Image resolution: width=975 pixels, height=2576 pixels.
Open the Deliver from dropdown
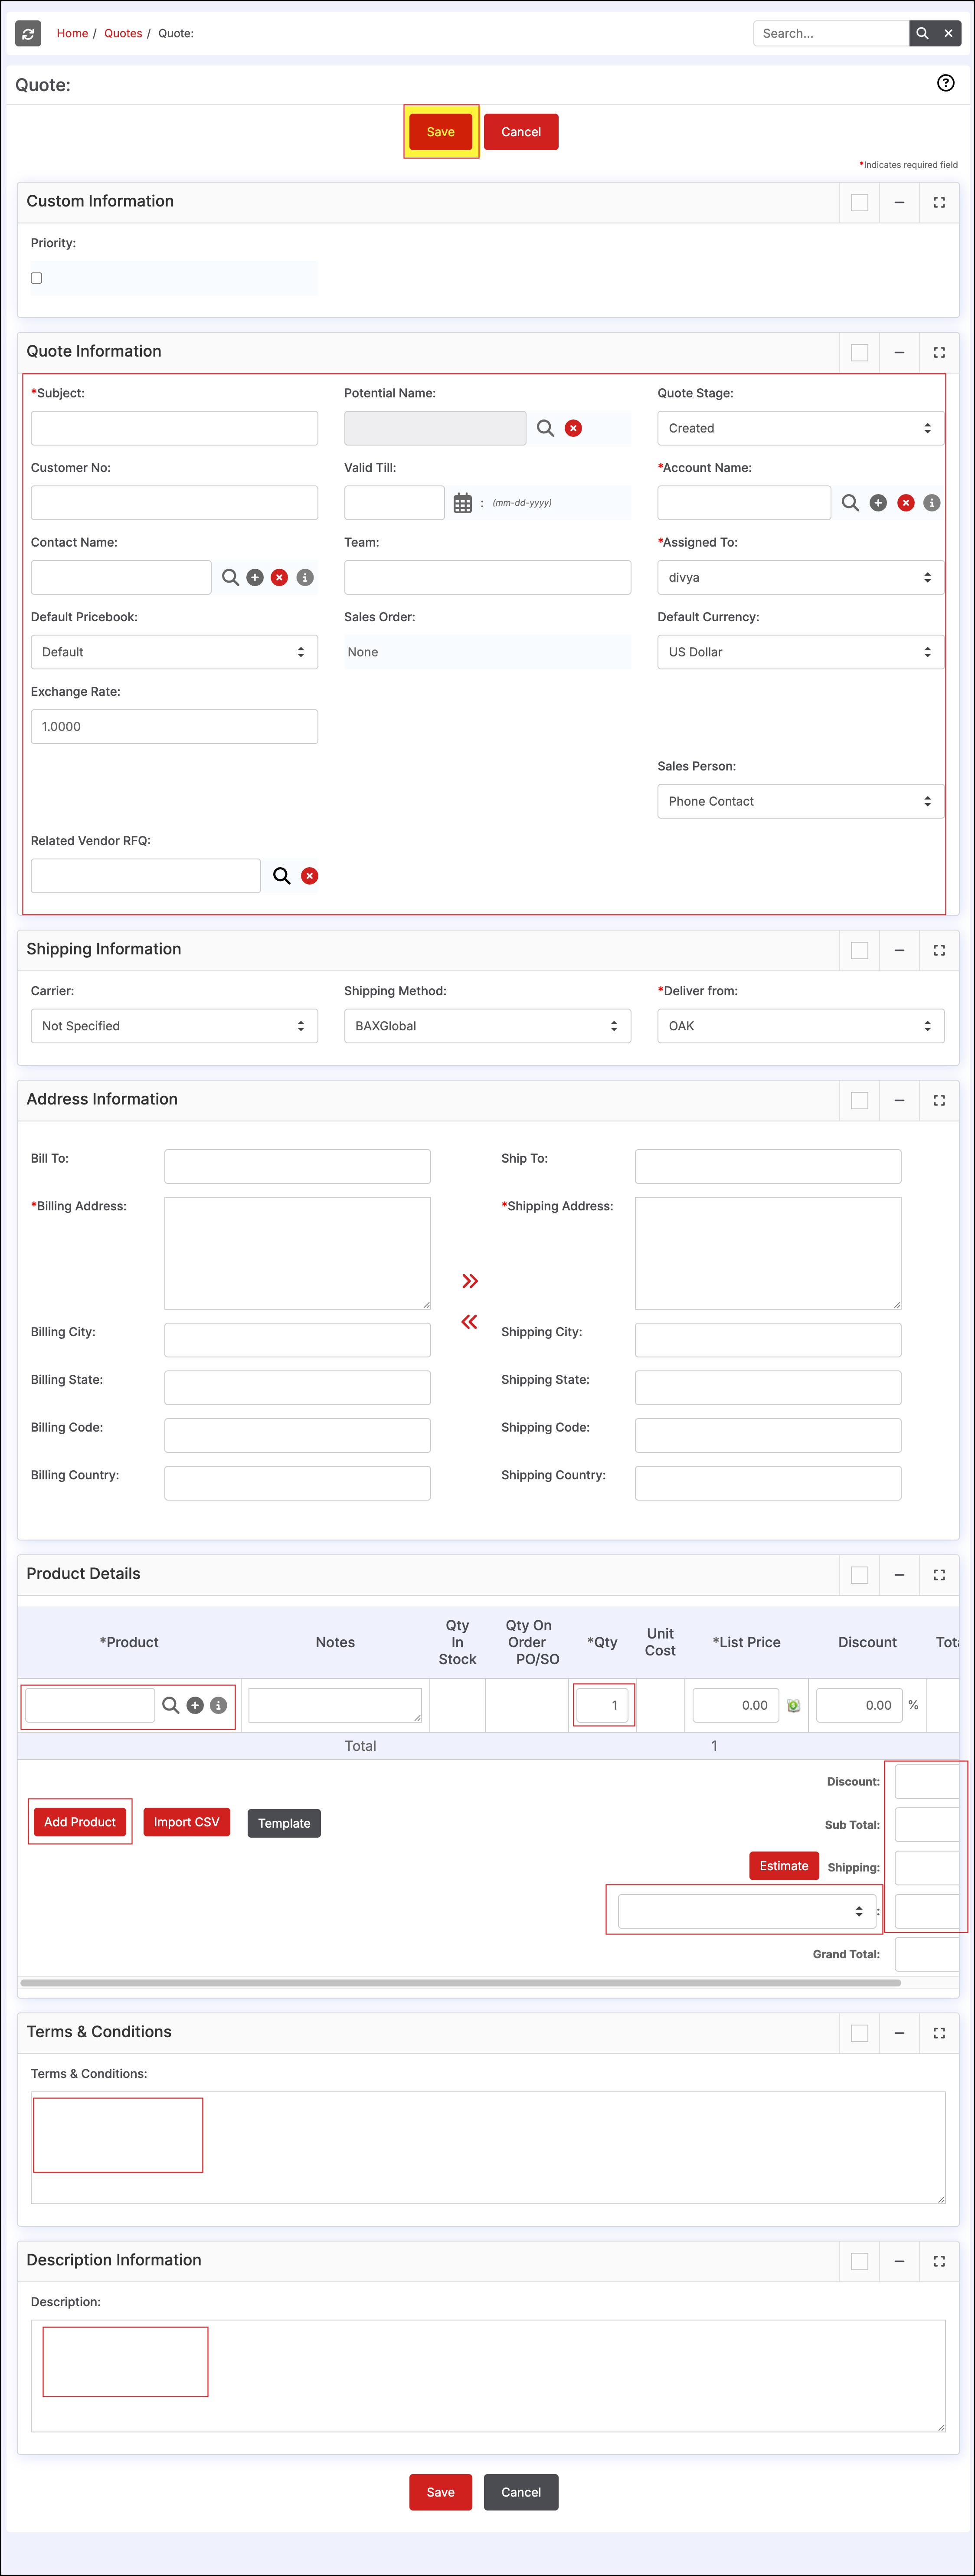click(800, 1026)
